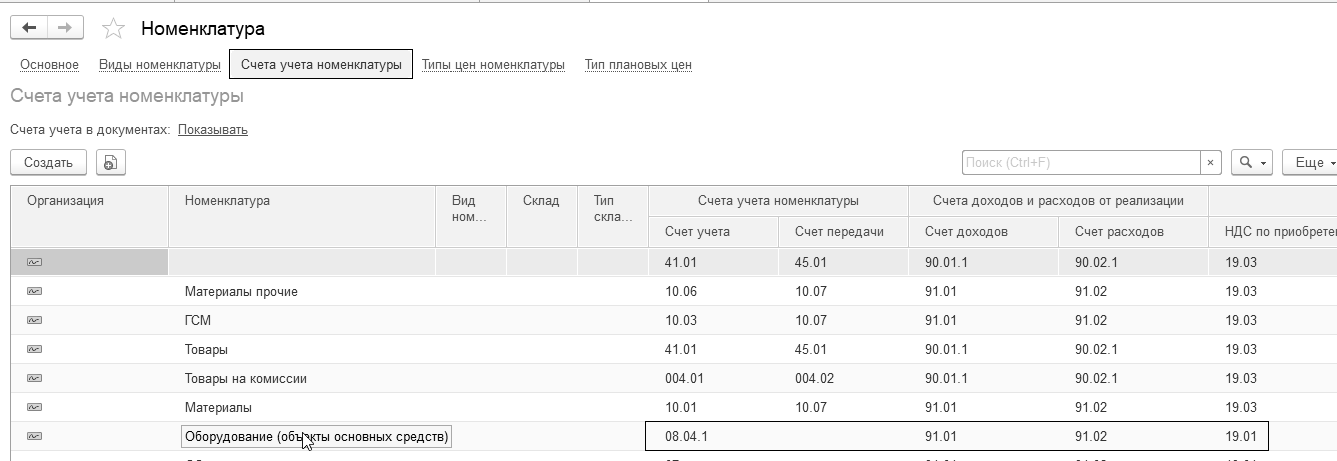
Task: Focus the Поиск (Ctrl+F) search field
Action: point(1080,163)
